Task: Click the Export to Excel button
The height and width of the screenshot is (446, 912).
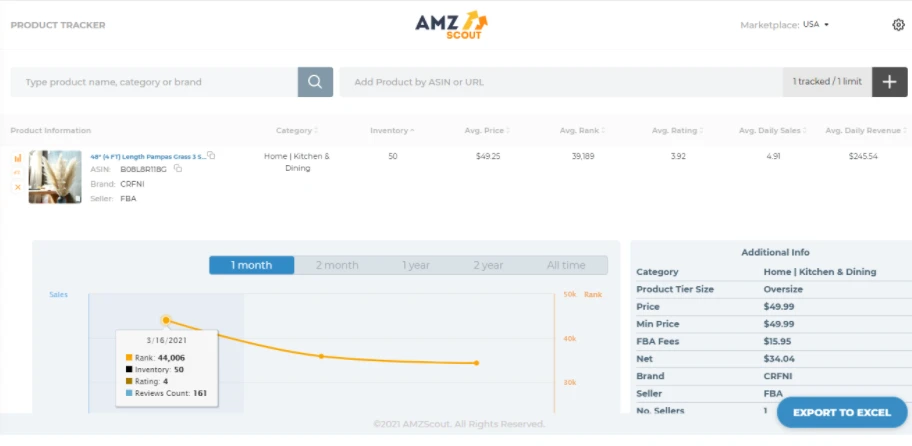Action: (x=842, y=412)
